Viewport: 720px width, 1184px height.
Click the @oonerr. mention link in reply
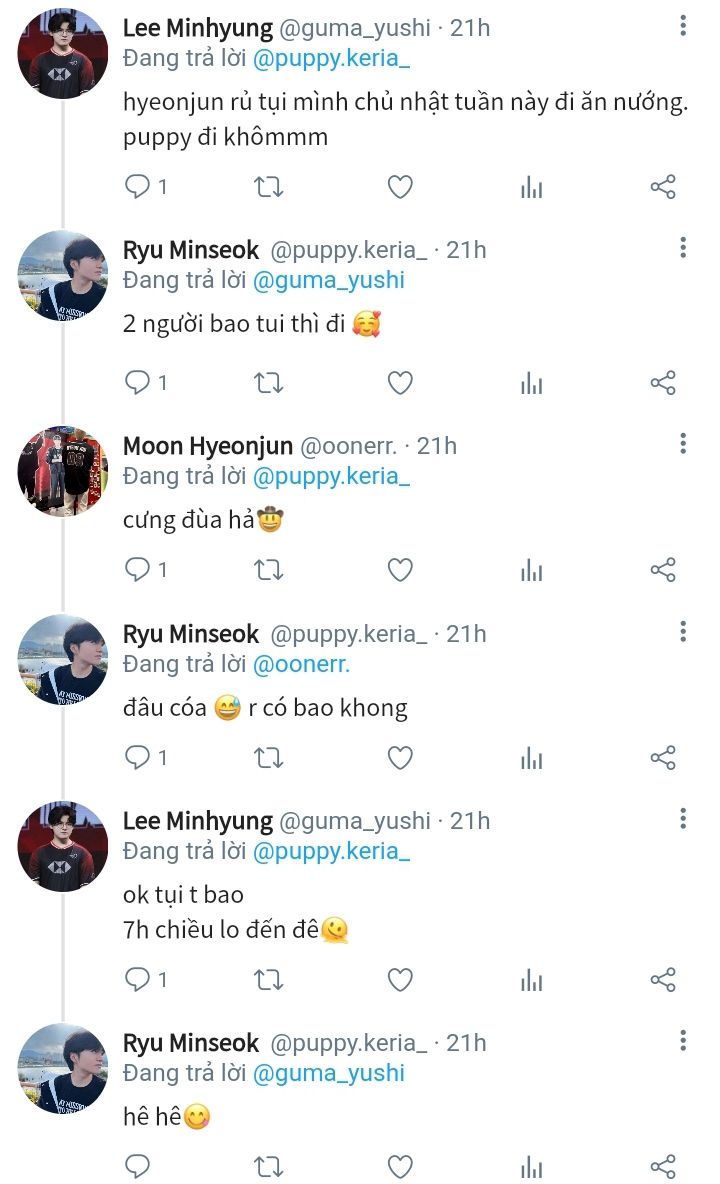click(x=301, y=664)
